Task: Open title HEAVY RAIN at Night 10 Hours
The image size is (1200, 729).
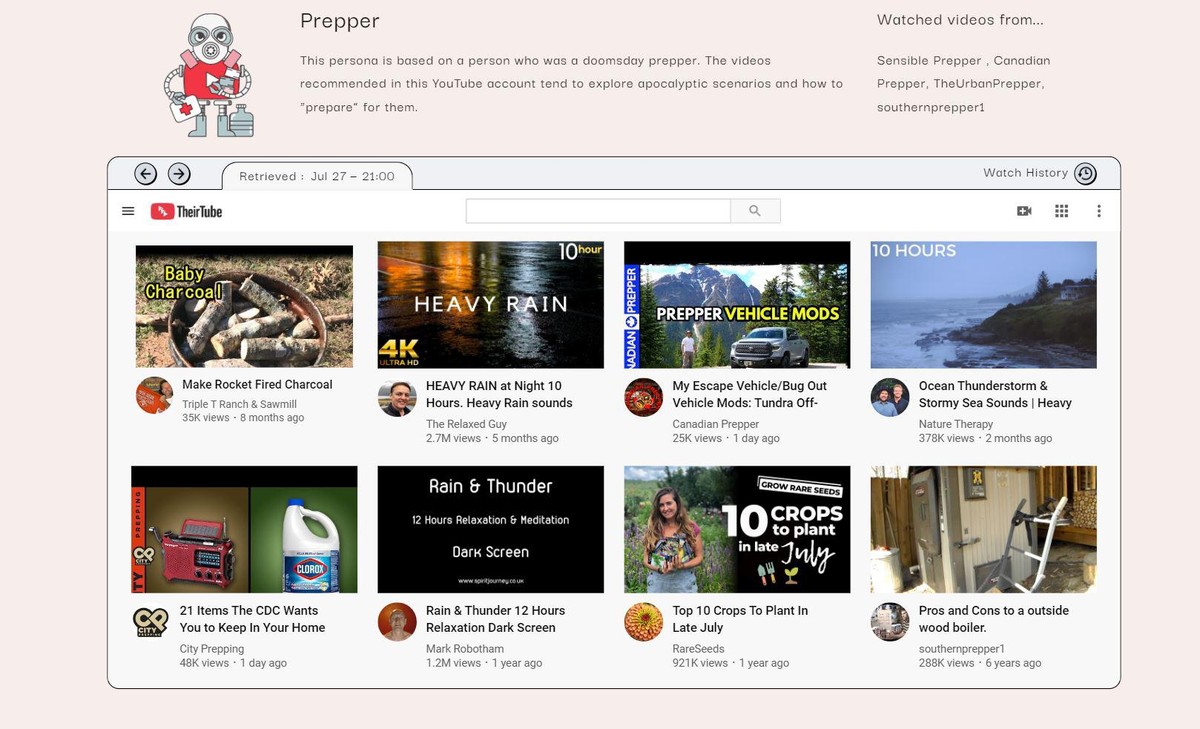Action: click(499, 394)
